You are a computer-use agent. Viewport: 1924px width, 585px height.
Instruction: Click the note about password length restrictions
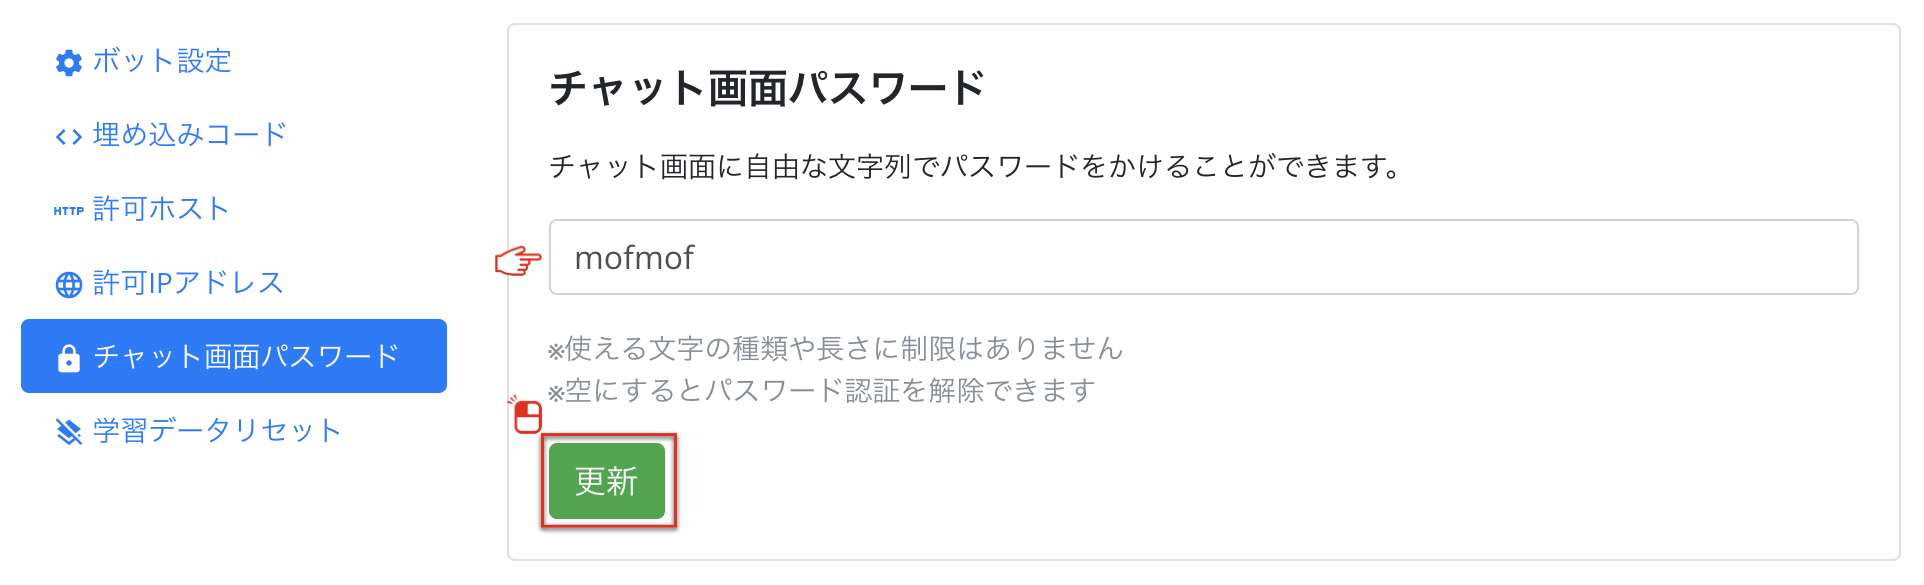pyautogui.click(x=835, y=349)
